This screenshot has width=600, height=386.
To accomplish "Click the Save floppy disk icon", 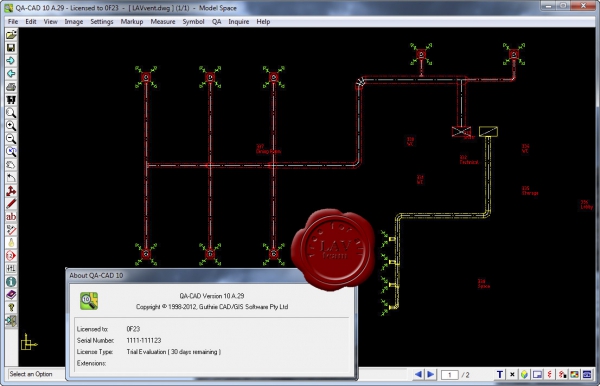I will (11, 48).
